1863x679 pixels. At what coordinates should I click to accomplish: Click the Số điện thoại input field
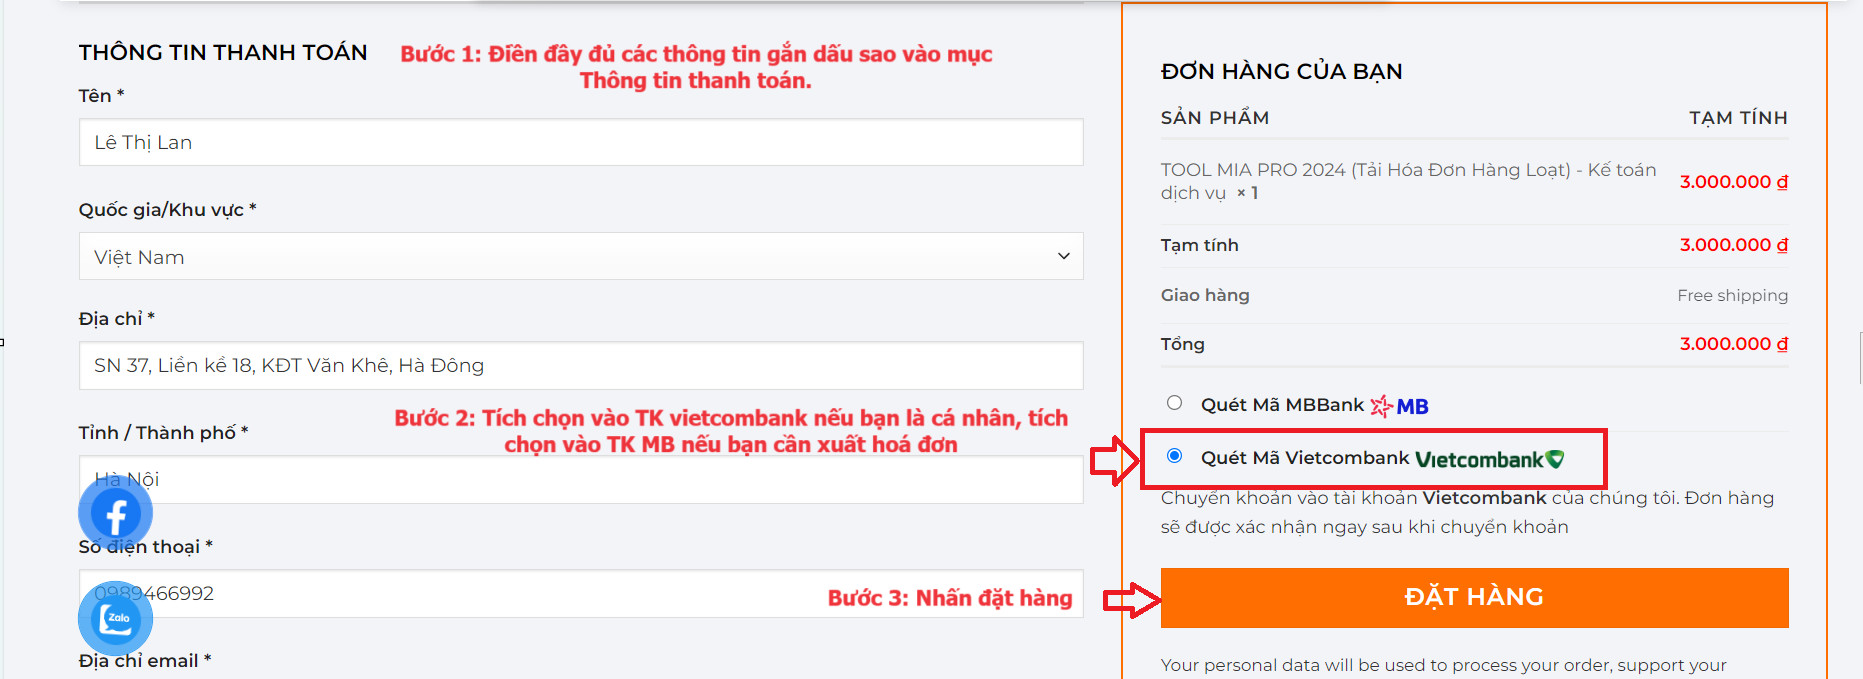click(x=581, y=594)
